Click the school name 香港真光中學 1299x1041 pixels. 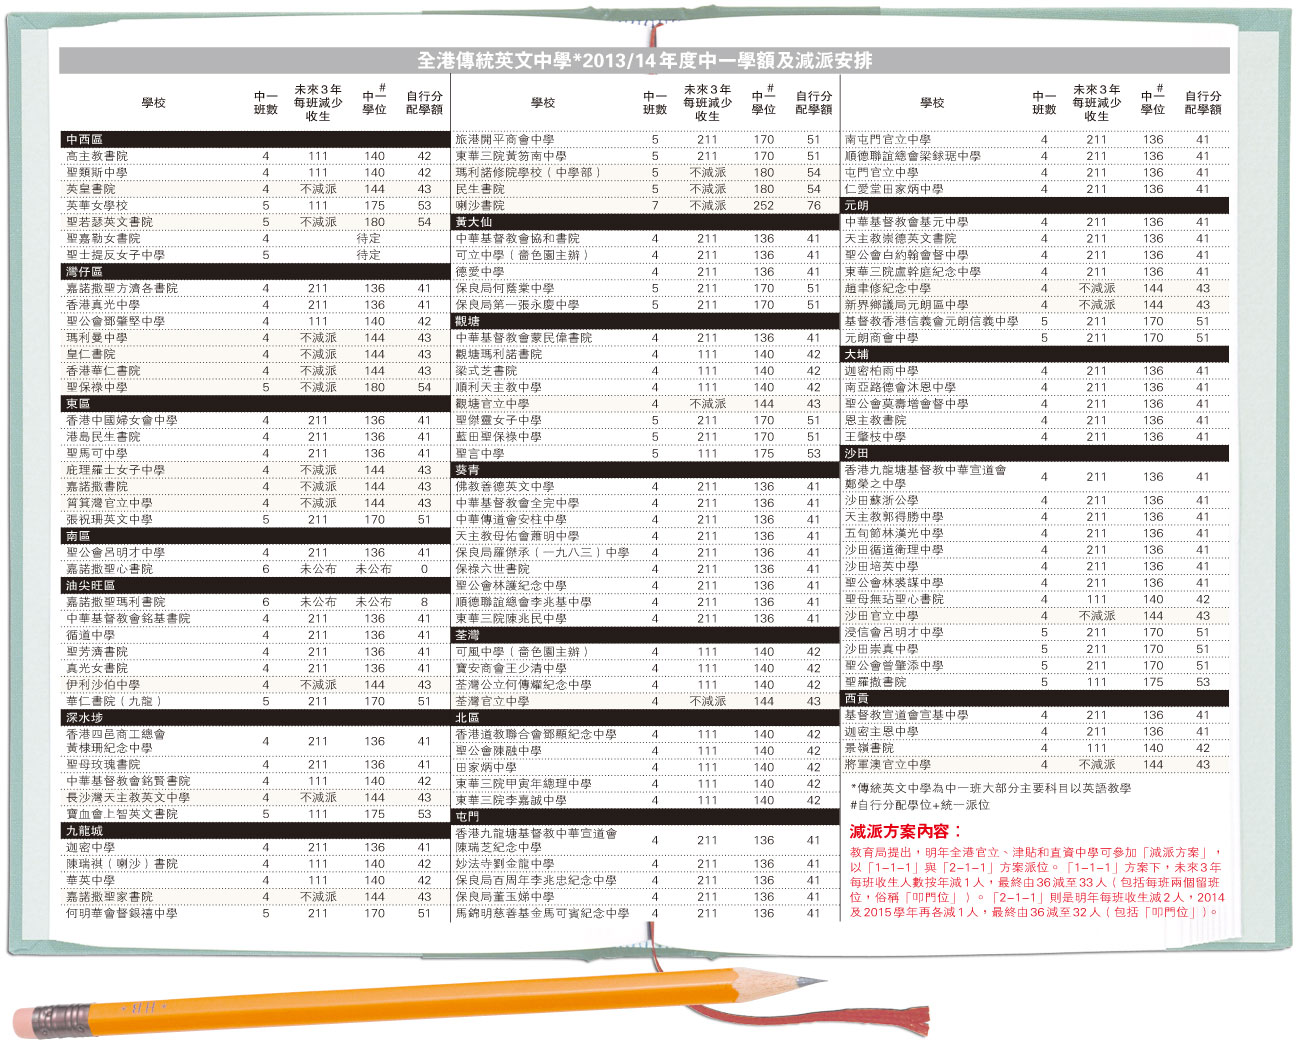tap(103, 304)
